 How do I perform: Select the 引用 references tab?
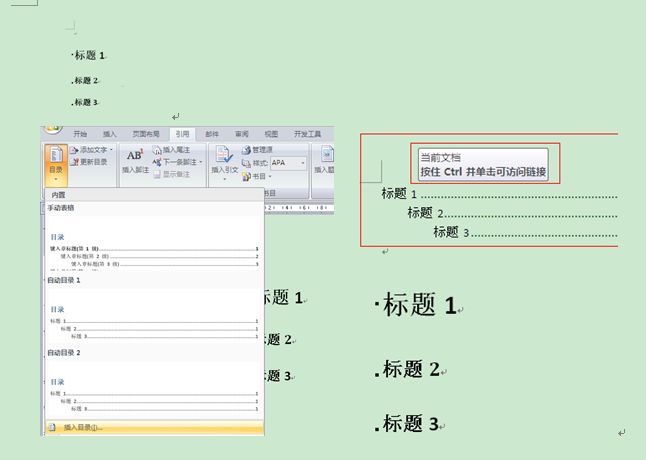182,134
